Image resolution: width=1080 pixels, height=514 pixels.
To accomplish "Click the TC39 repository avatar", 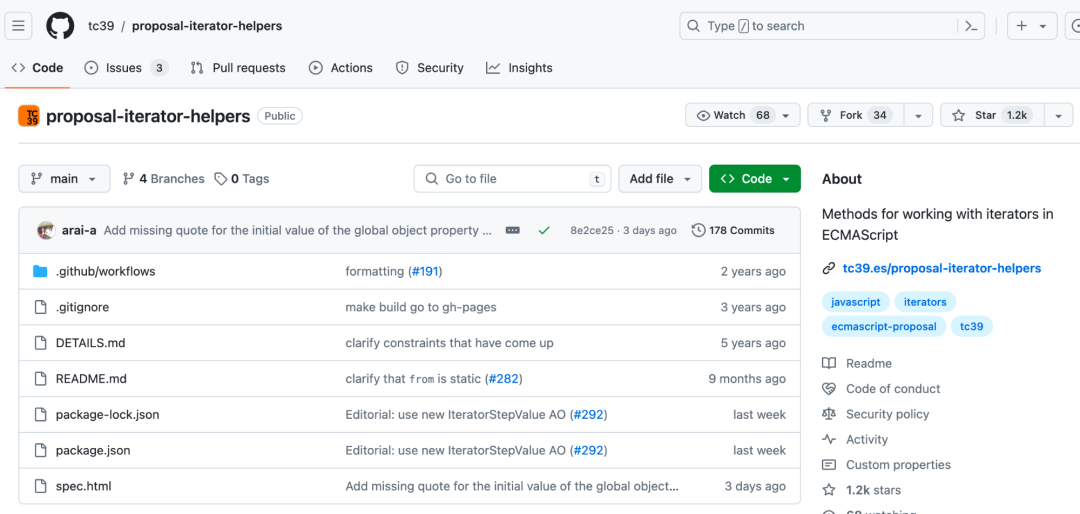I will pos(29,116).
